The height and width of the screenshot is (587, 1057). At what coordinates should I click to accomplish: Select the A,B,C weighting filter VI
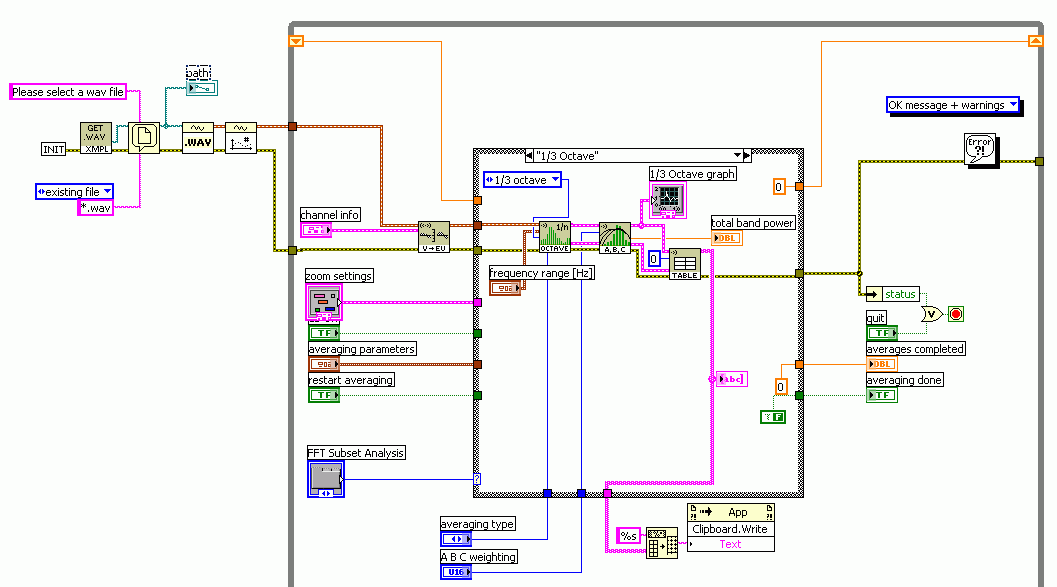[x=615, y=237]
